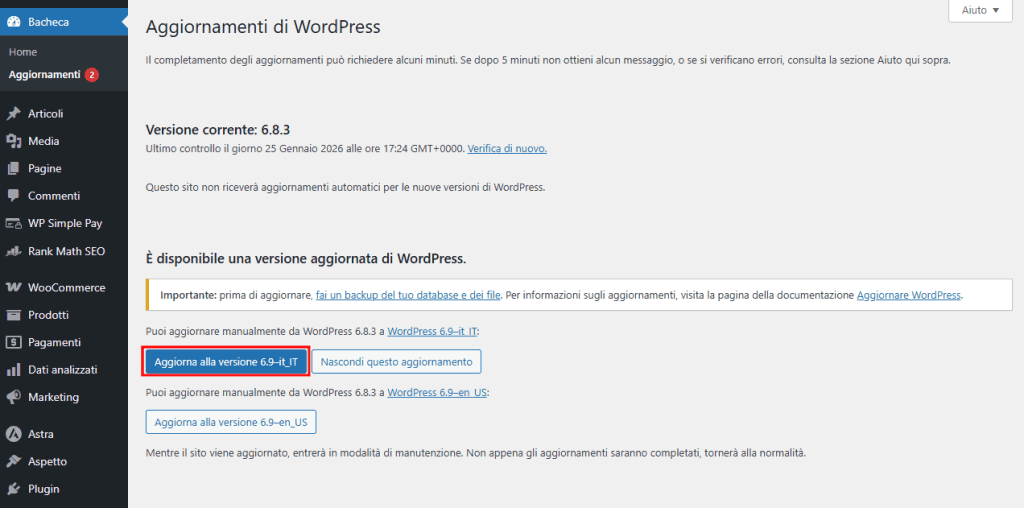Click the Articoli pushpin icon
The width and height of the screenshot is (1024, 508).
(13, 114)
